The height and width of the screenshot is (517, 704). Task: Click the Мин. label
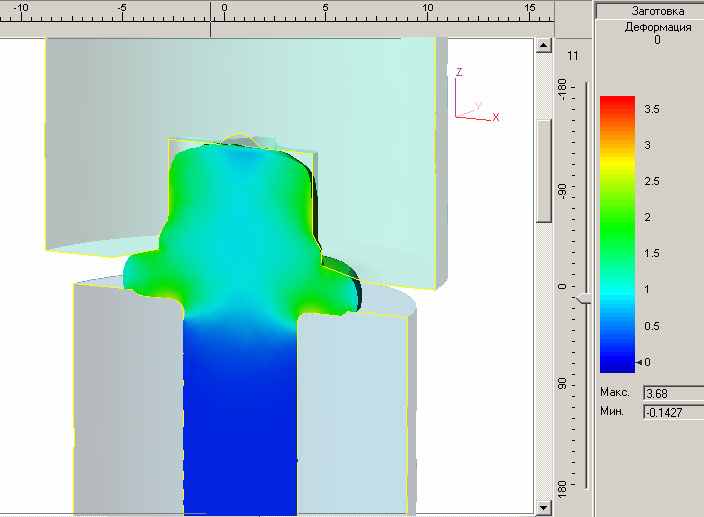coord(612,411)
